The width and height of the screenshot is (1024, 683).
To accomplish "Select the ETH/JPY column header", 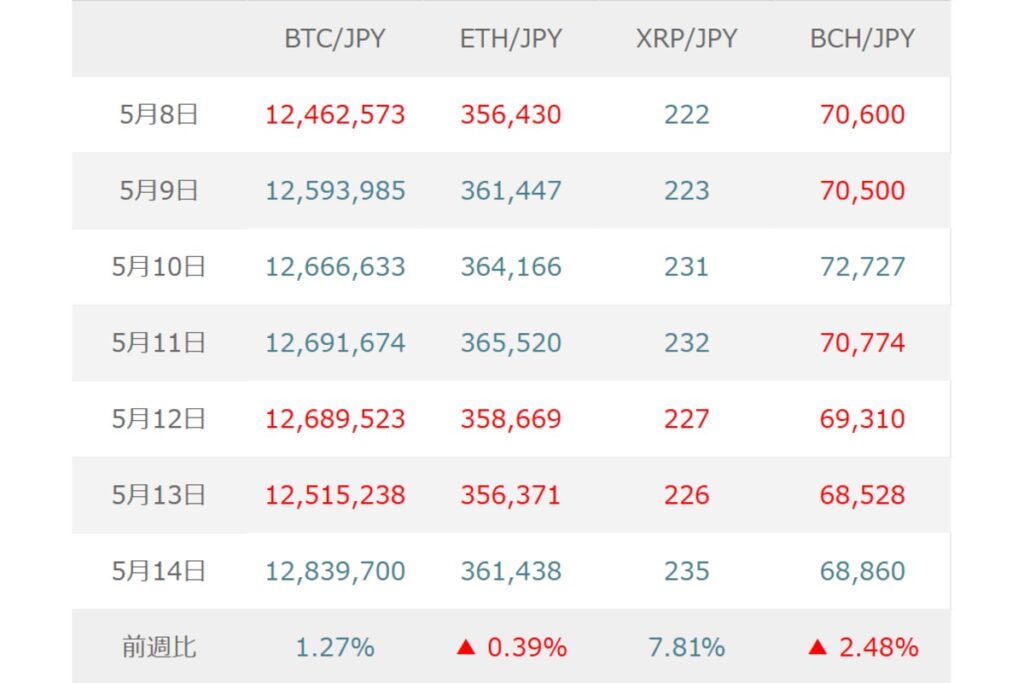I will (511, 39).
